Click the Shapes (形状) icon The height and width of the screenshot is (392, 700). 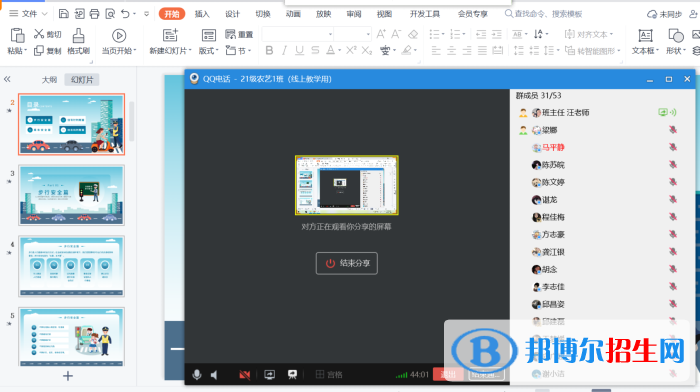pyautogui.click(x=675, y=36)
